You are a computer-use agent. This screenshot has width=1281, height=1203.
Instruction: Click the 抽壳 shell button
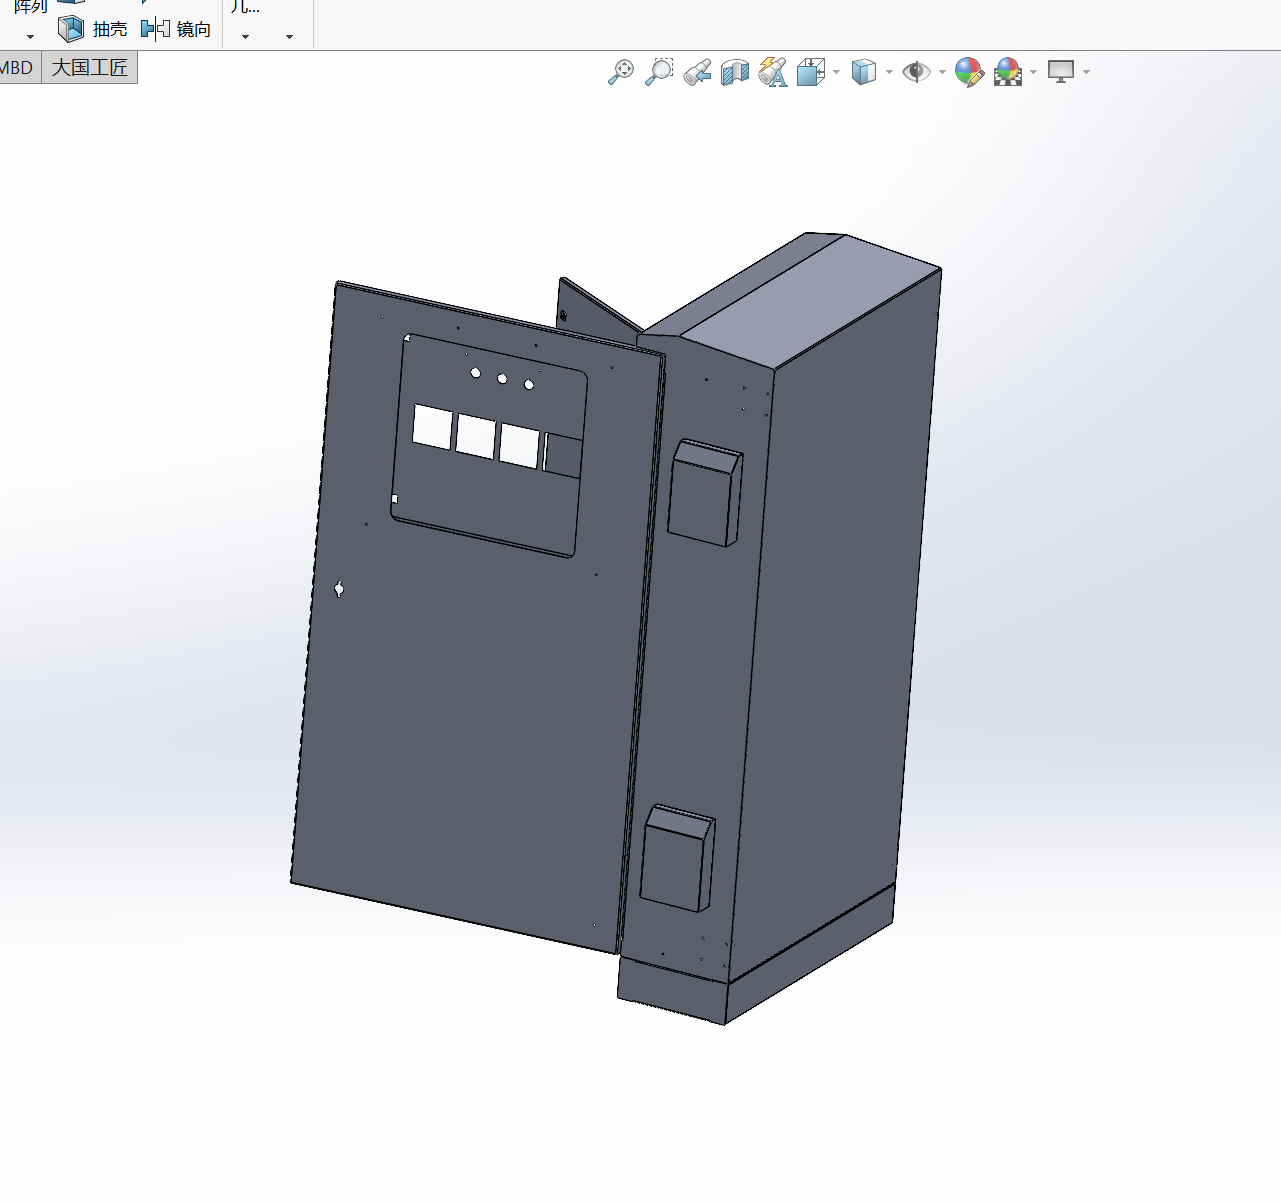click(93, 29)
